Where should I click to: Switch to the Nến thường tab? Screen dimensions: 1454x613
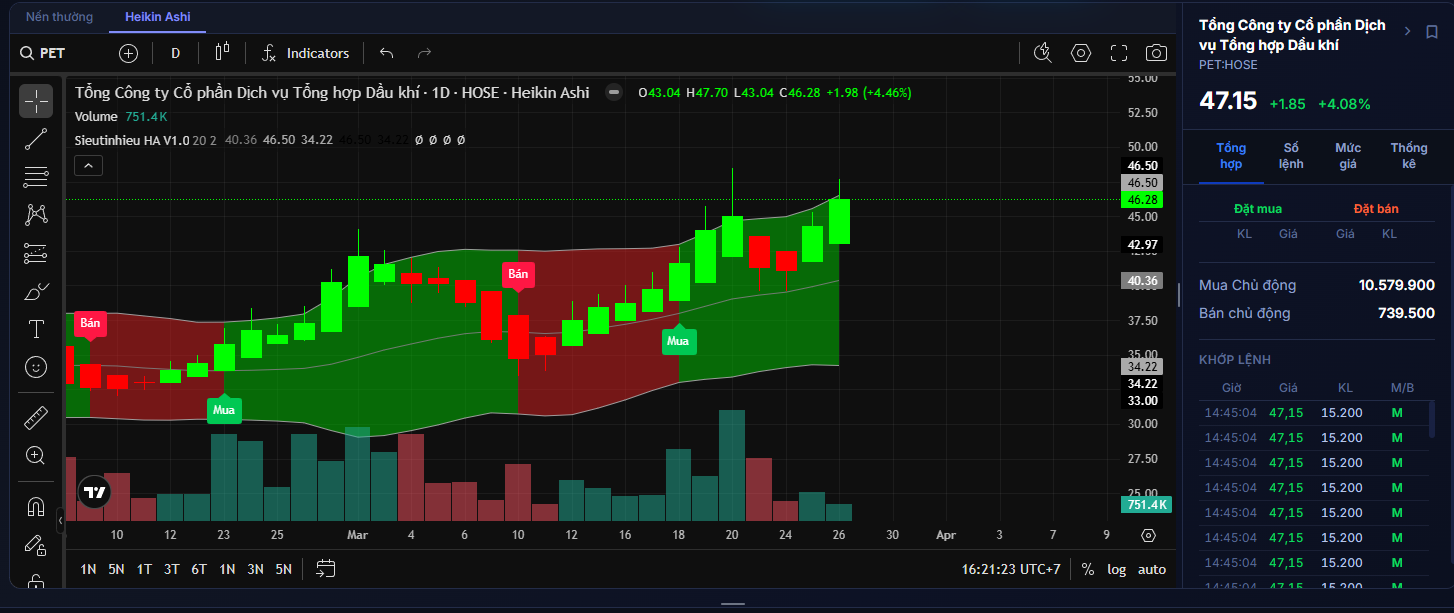[x=59, y=17]
